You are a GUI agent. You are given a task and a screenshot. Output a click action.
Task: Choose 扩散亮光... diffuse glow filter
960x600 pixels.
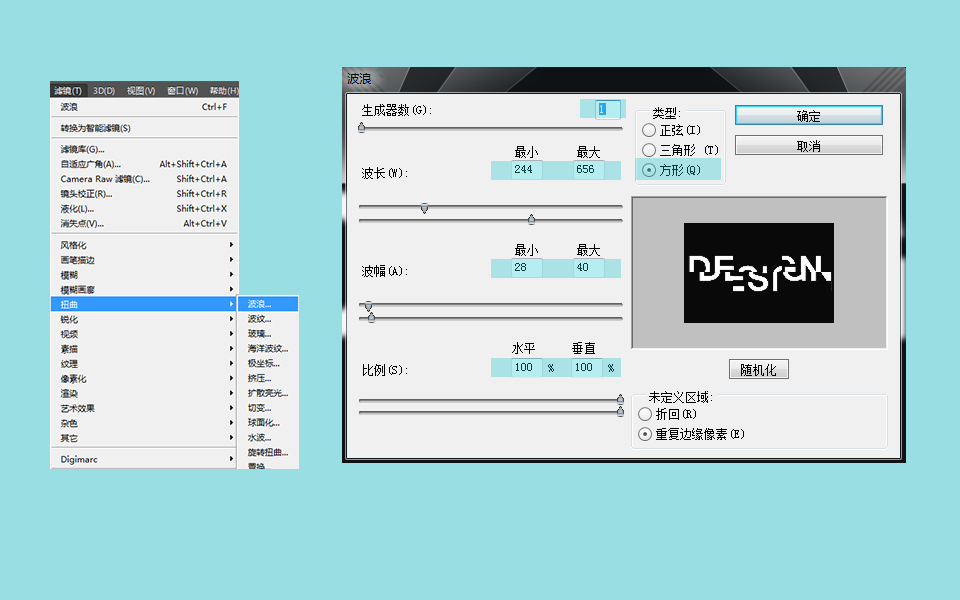click(268, 393)
